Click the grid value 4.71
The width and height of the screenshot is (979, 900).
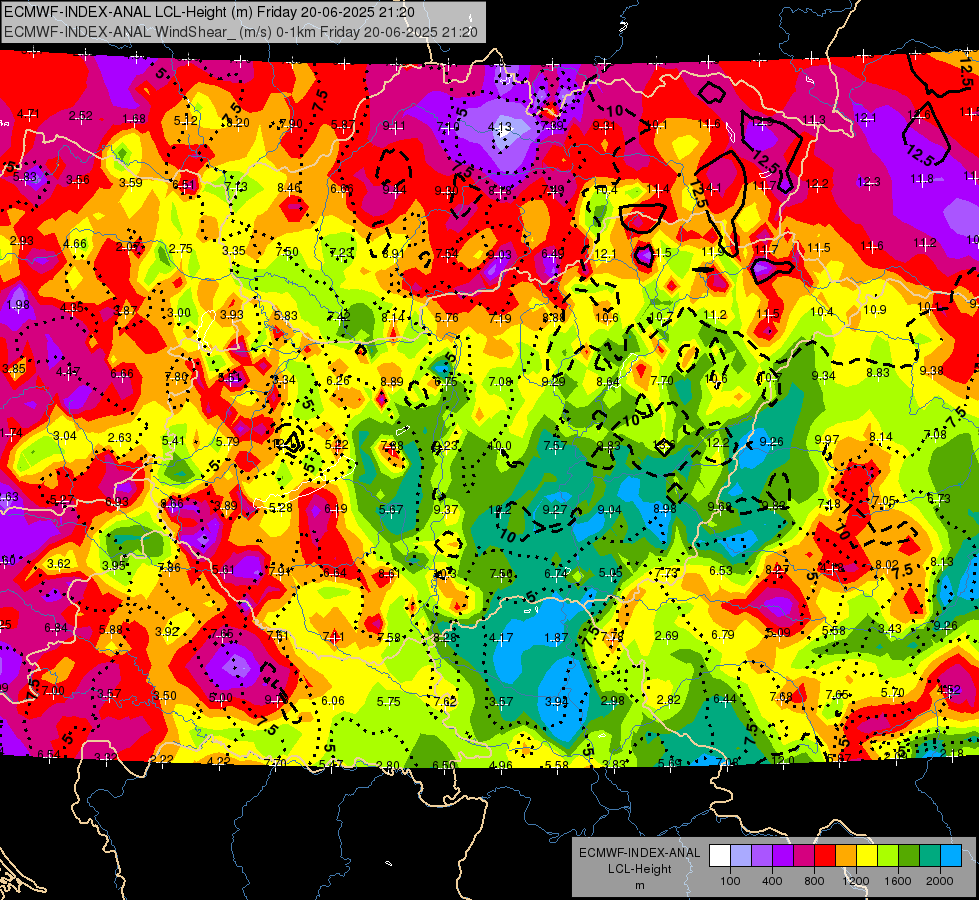click(x=28, y=114)
